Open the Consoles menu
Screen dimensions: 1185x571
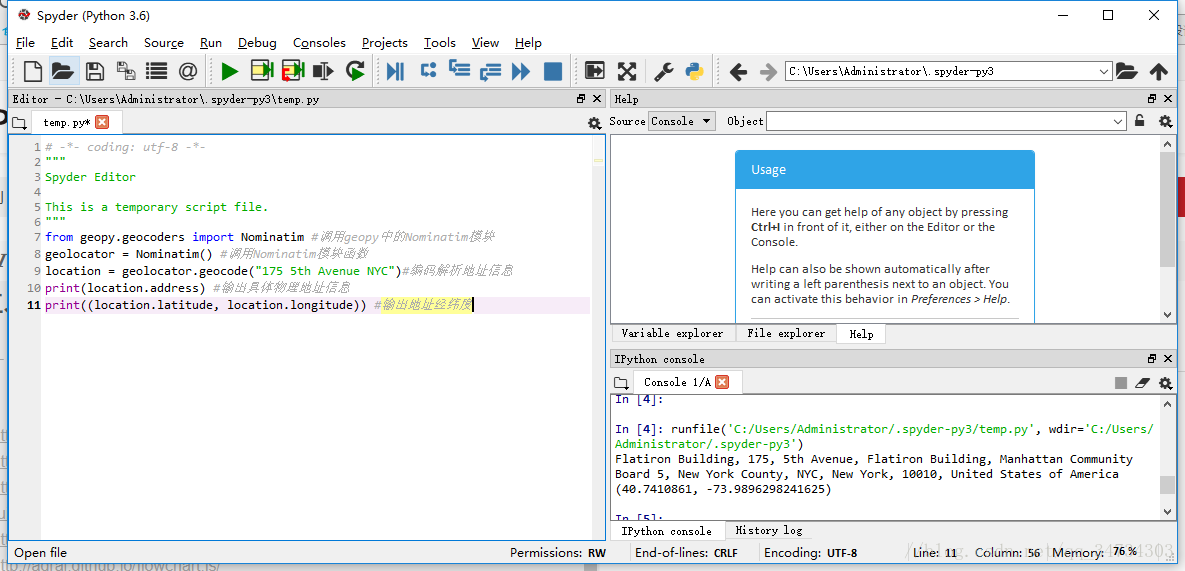point(319,43)
